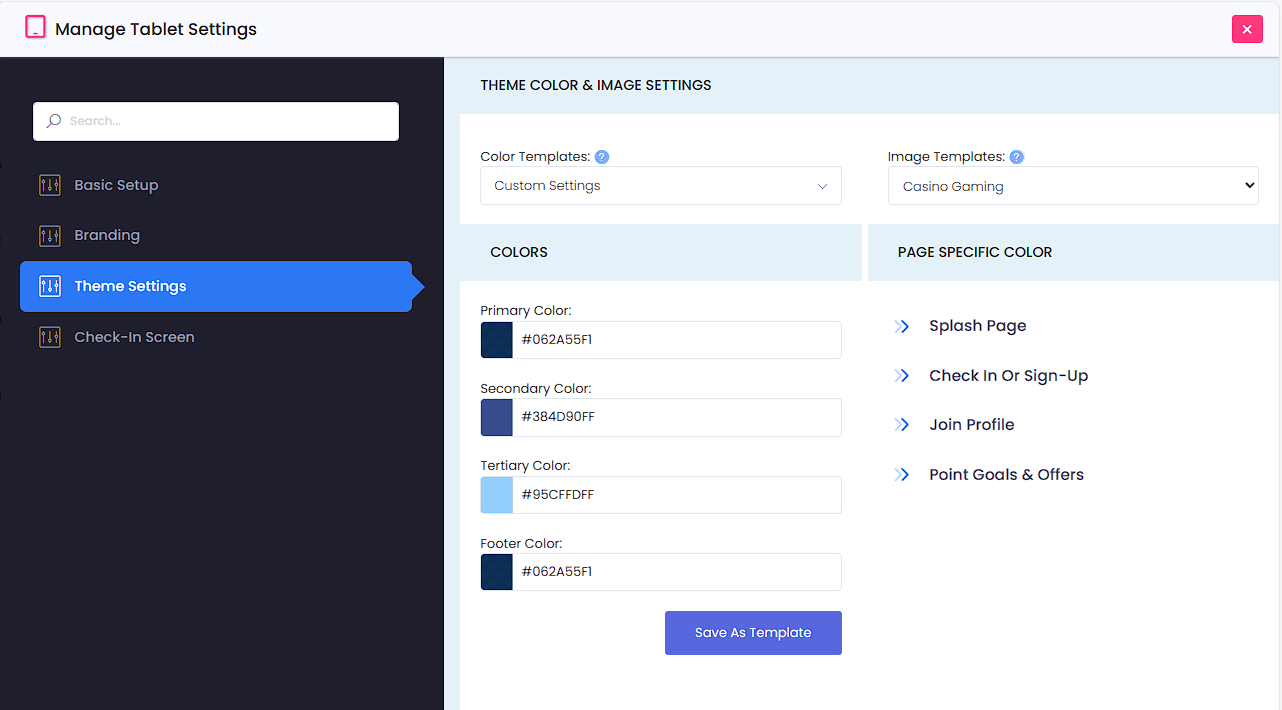
Task: Click the sidebar Search input field
Action: 216,121
